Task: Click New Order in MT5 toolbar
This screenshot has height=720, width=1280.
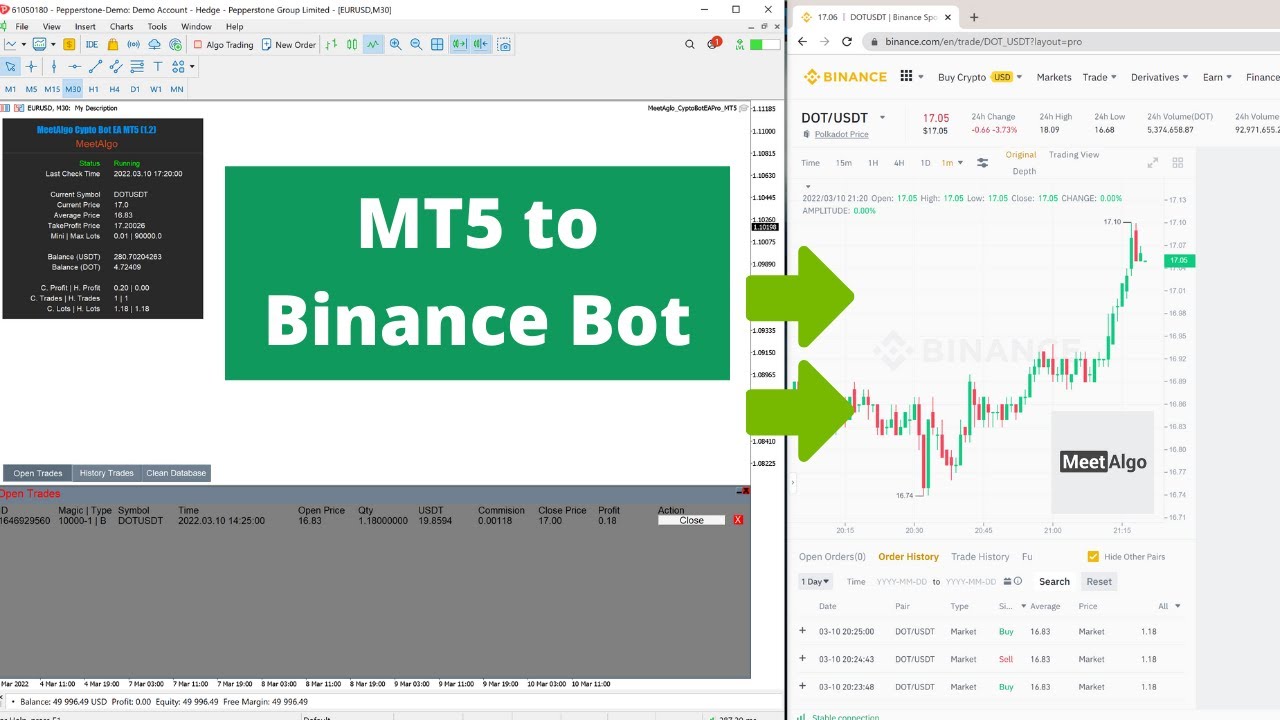Action: tap(289, 44)
